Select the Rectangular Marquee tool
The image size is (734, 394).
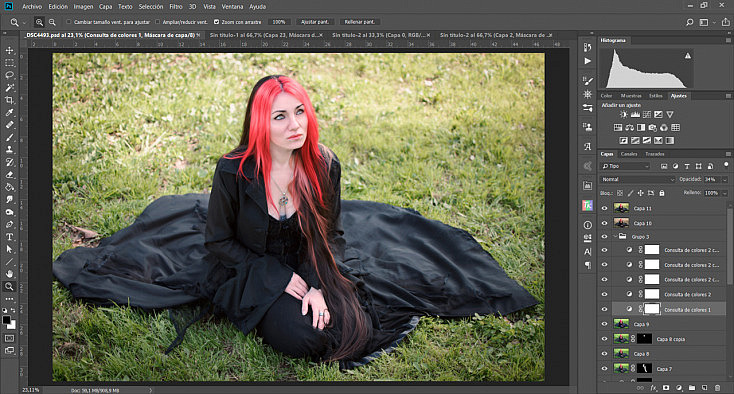[x=9, y=63]
